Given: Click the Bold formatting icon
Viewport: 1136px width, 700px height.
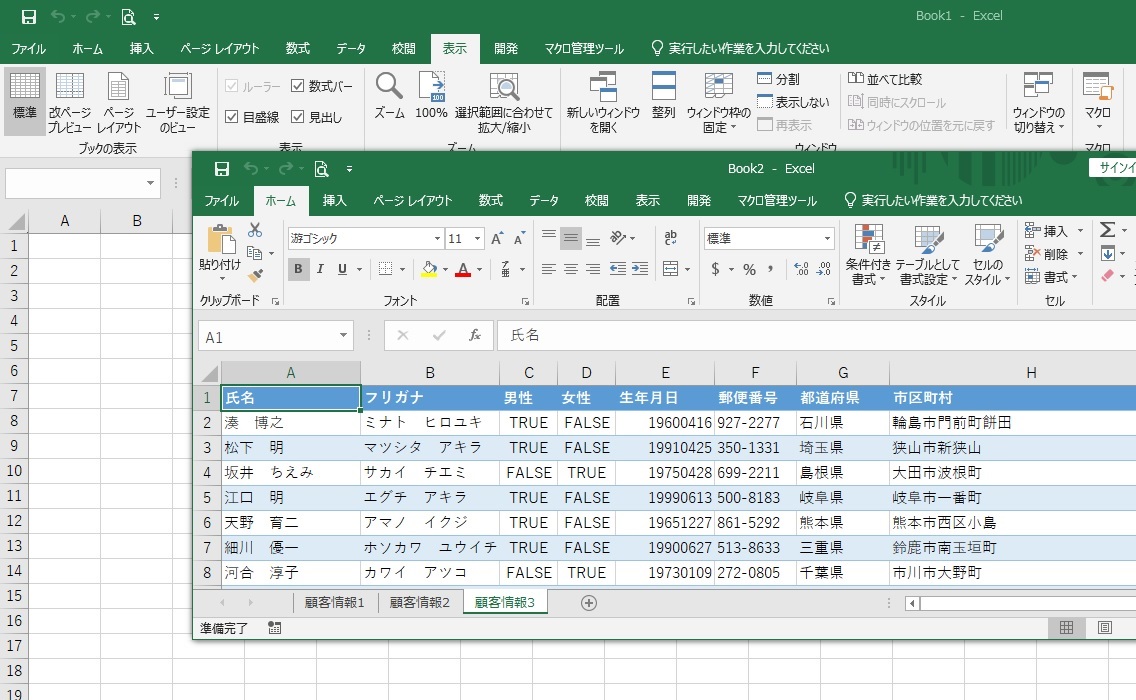Looking at the screenshot, I should coord(298,269).
